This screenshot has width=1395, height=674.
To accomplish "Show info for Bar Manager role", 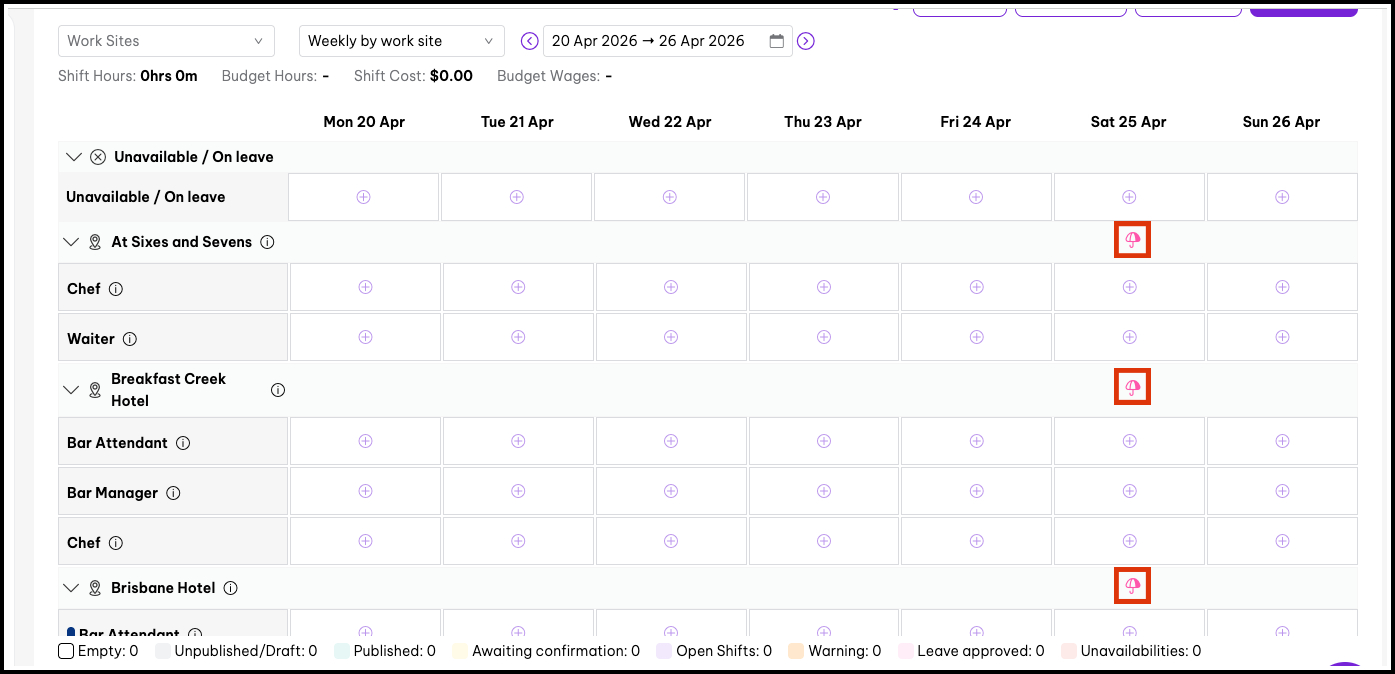I will coord(173,493).
